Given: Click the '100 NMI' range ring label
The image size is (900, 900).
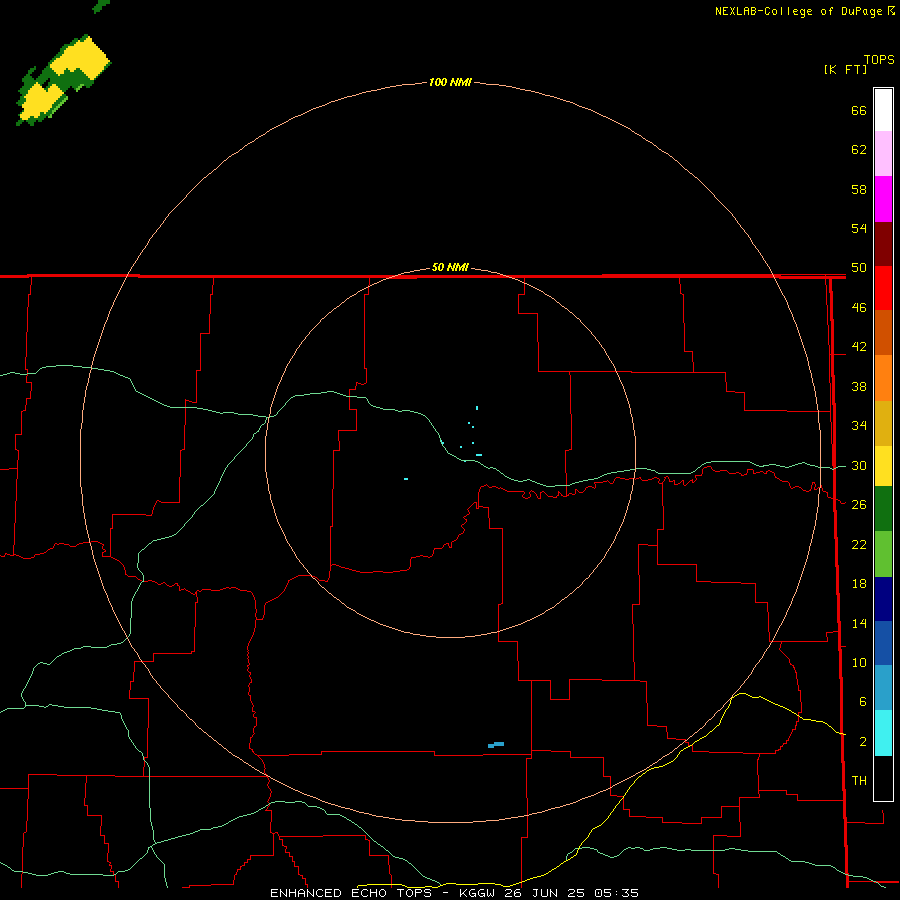Looking at the screenshot, I should click(x=450, y=82).
